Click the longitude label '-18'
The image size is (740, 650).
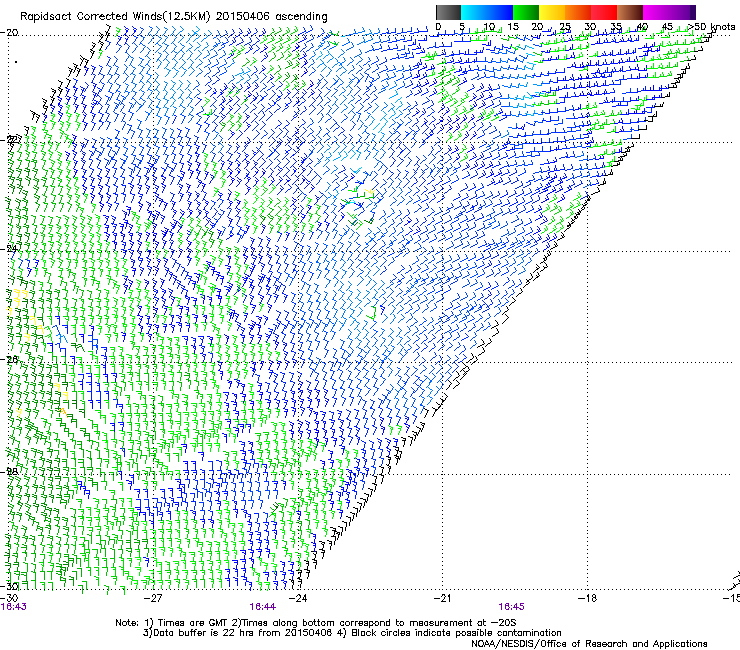588,598
